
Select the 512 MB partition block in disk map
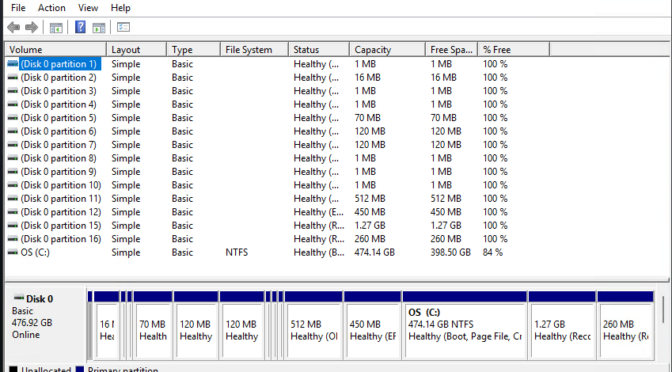[x=313, y=325]
